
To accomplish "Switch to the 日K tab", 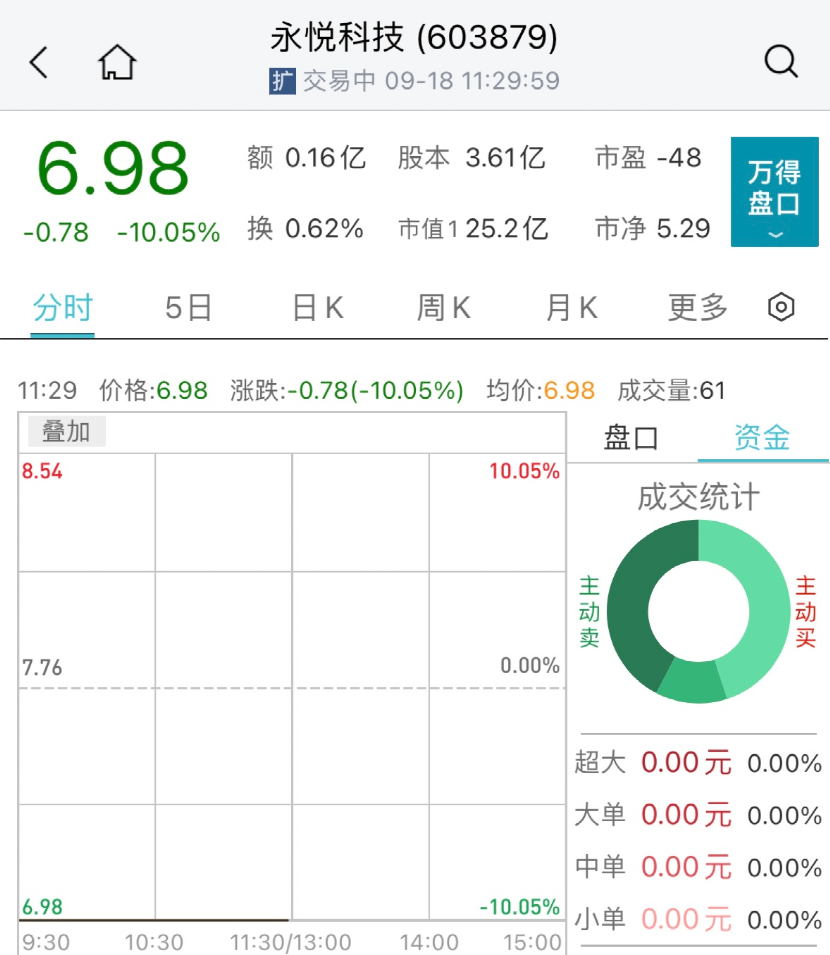I will pyautogui.click(x=318, y=308).
